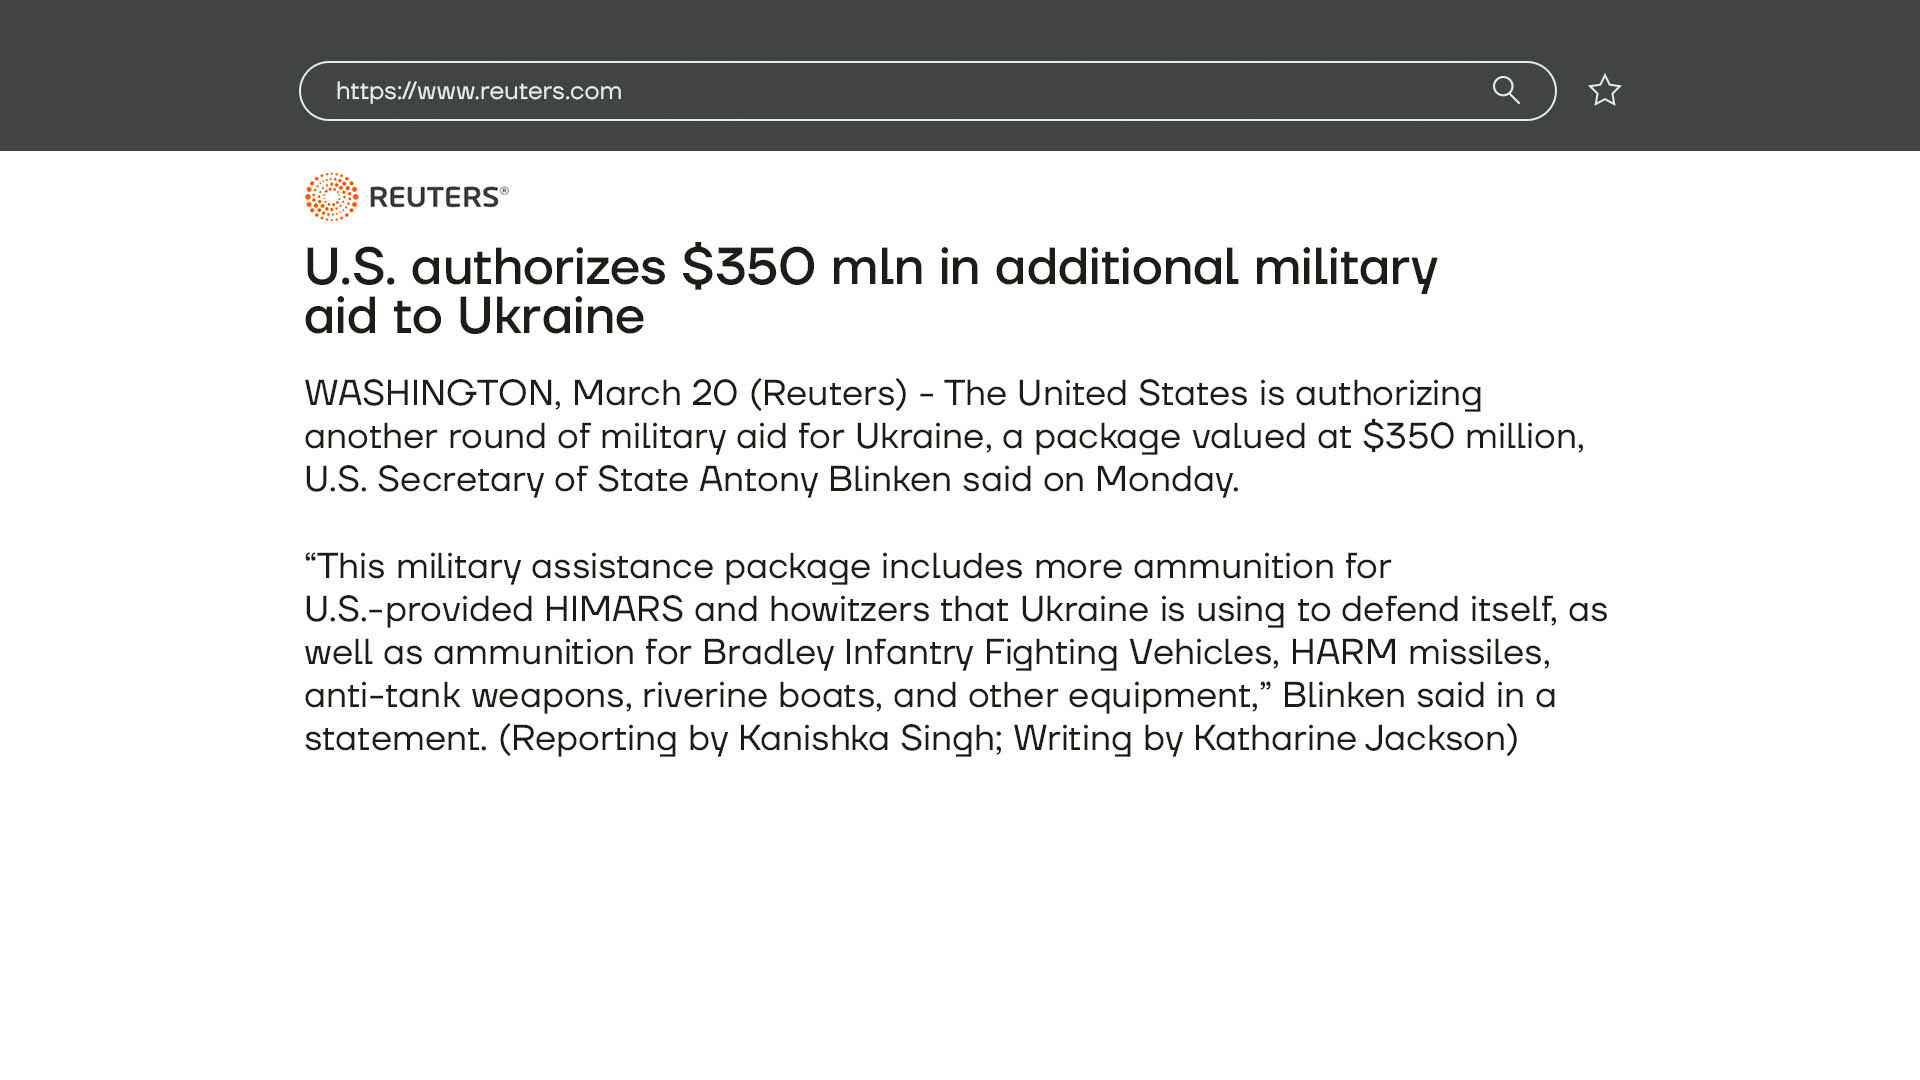Click the magnifying glass search icon
1920x1080 pixels.
(x=1506, y=90)
